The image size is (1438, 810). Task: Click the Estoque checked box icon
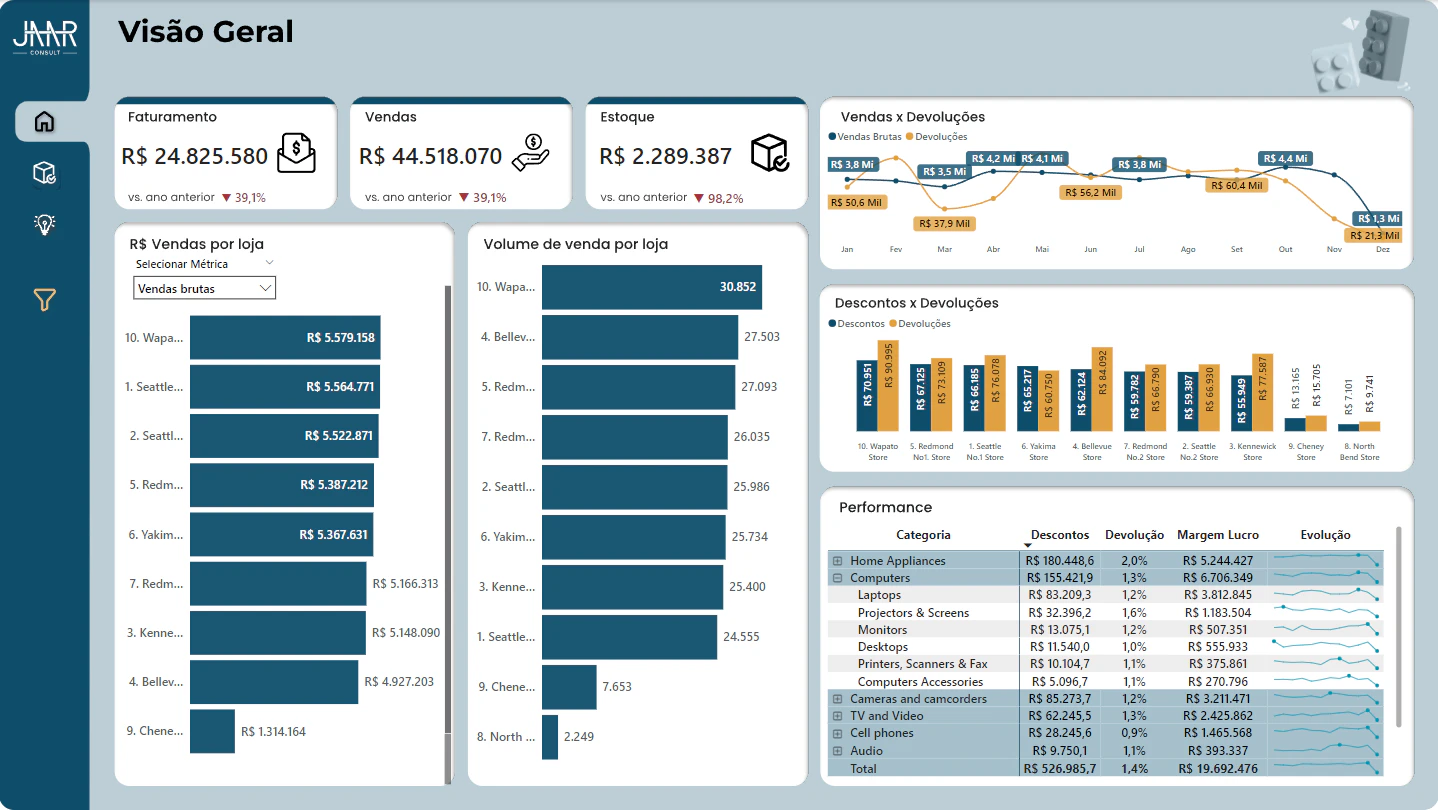point(770,153)
